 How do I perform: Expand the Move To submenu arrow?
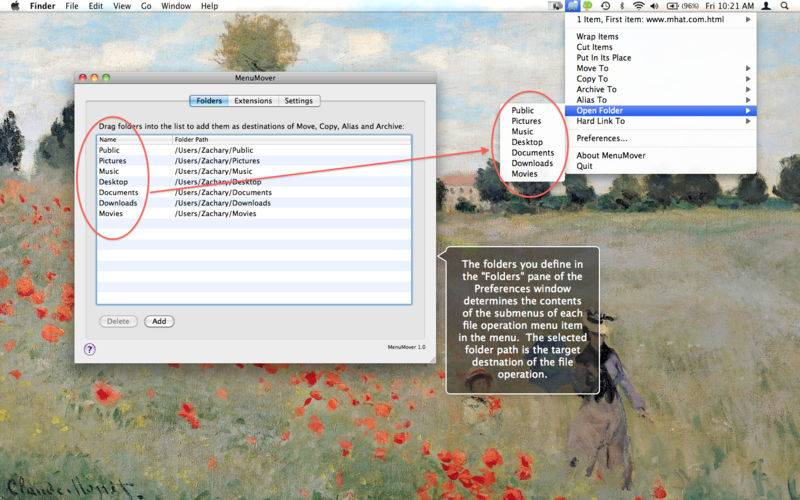[x=748, y=68]
